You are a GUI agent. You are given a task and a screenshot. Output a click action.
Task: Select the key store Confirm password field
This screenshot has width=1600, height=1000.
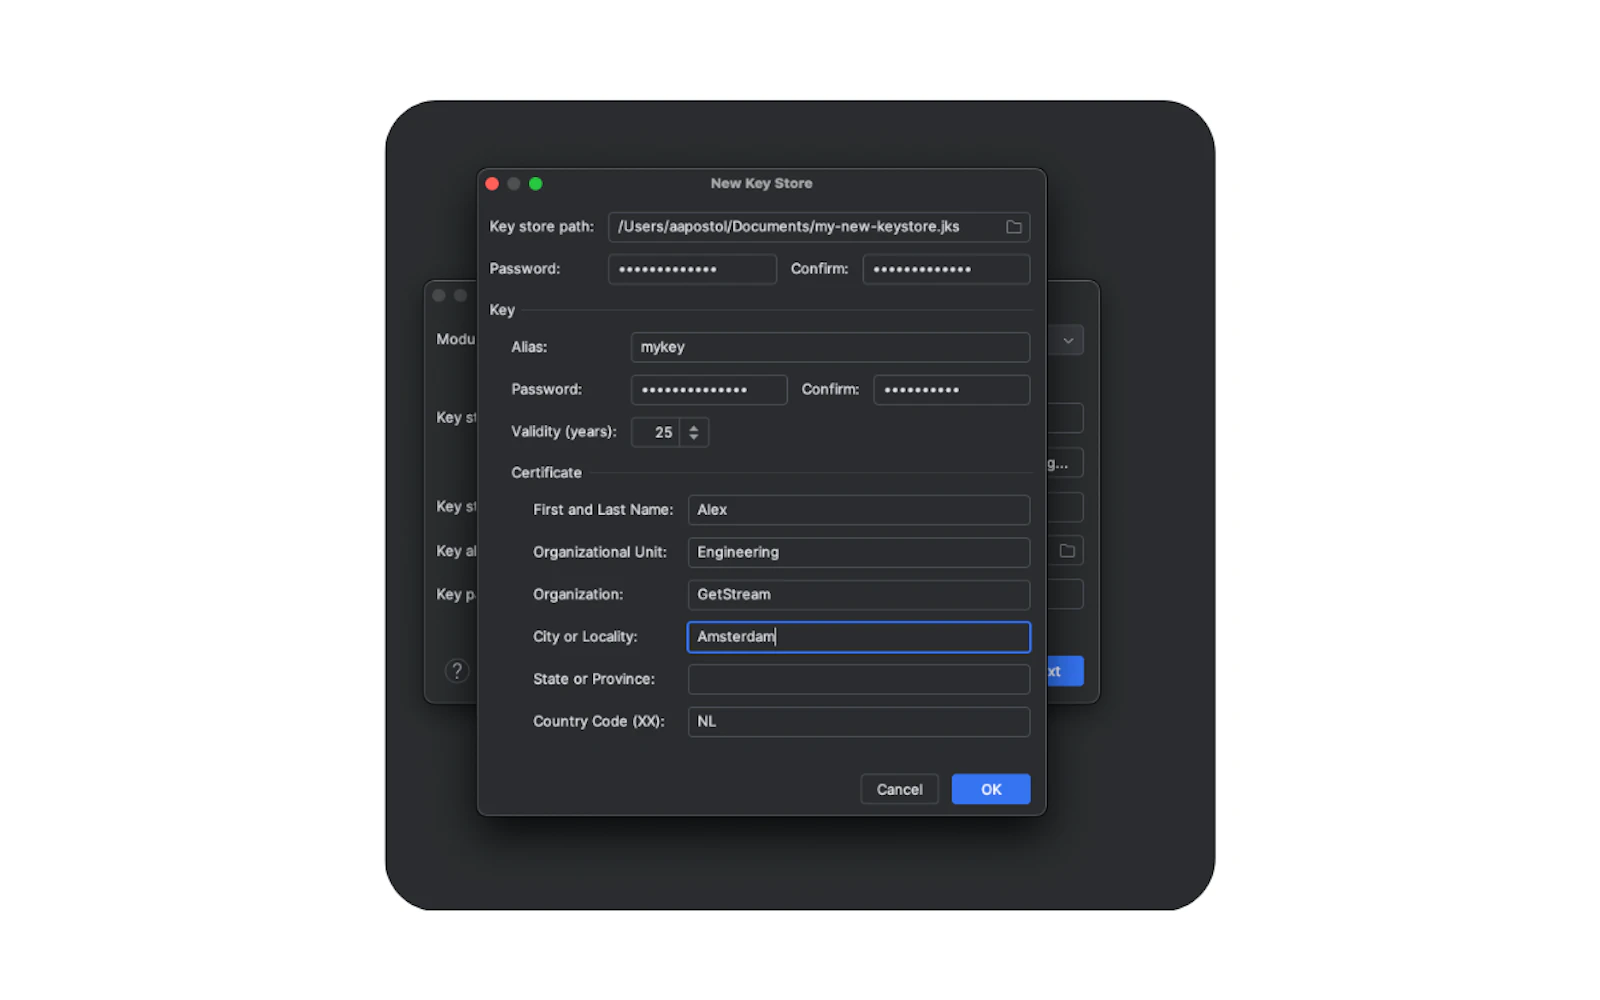(945, 269)
